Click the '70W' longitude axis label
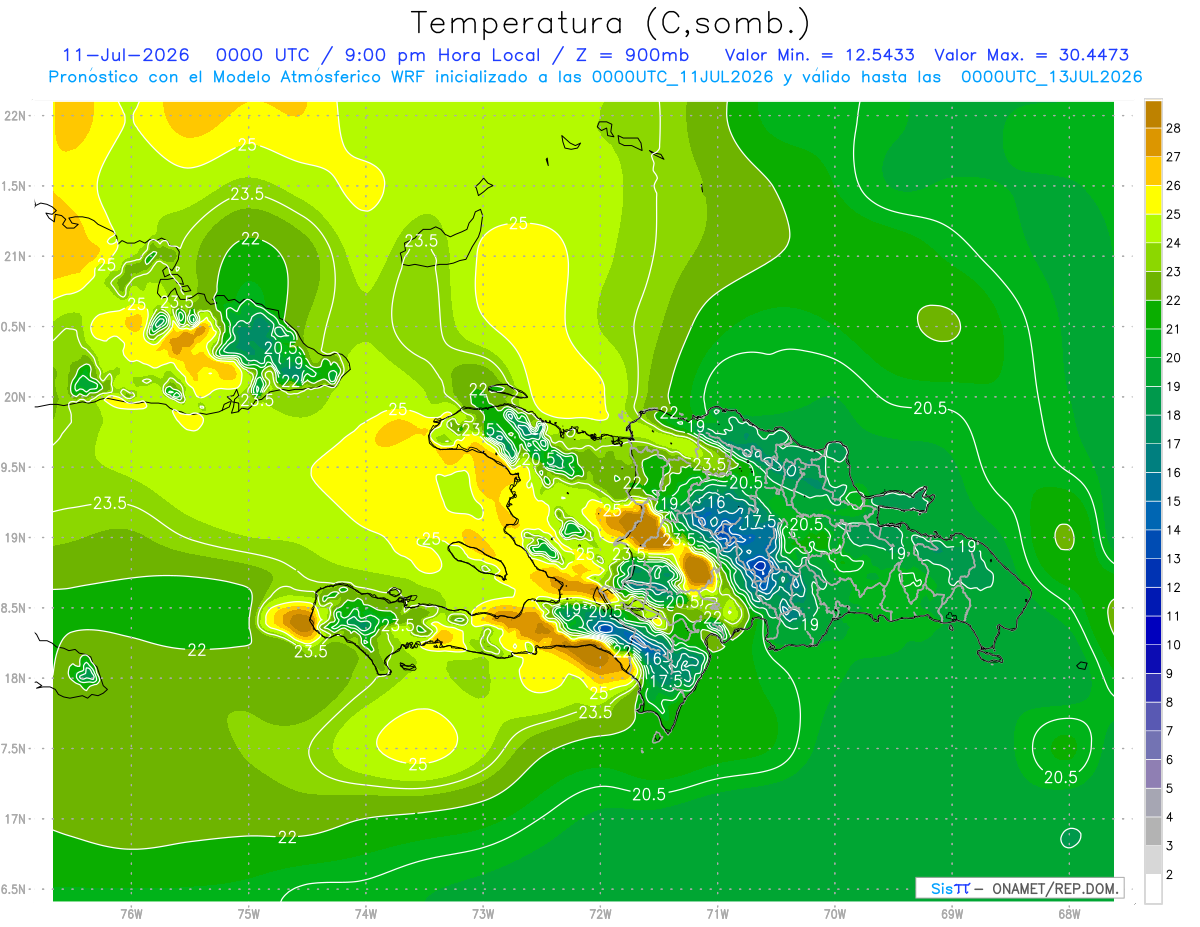This screenshot has width=1200, height=927. [835, 914]
